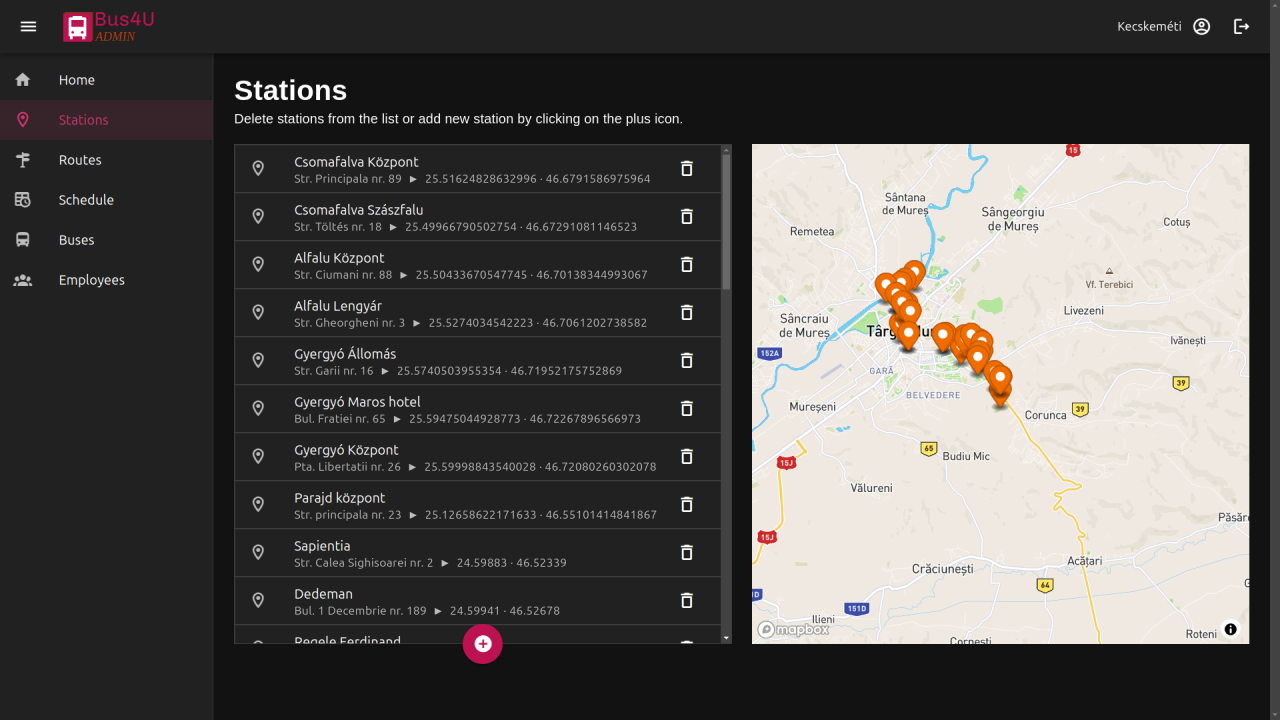The width and height of the screenshot is (1280, 720).
Task: Open the user account profile icon
Action: coord(1201,27)
